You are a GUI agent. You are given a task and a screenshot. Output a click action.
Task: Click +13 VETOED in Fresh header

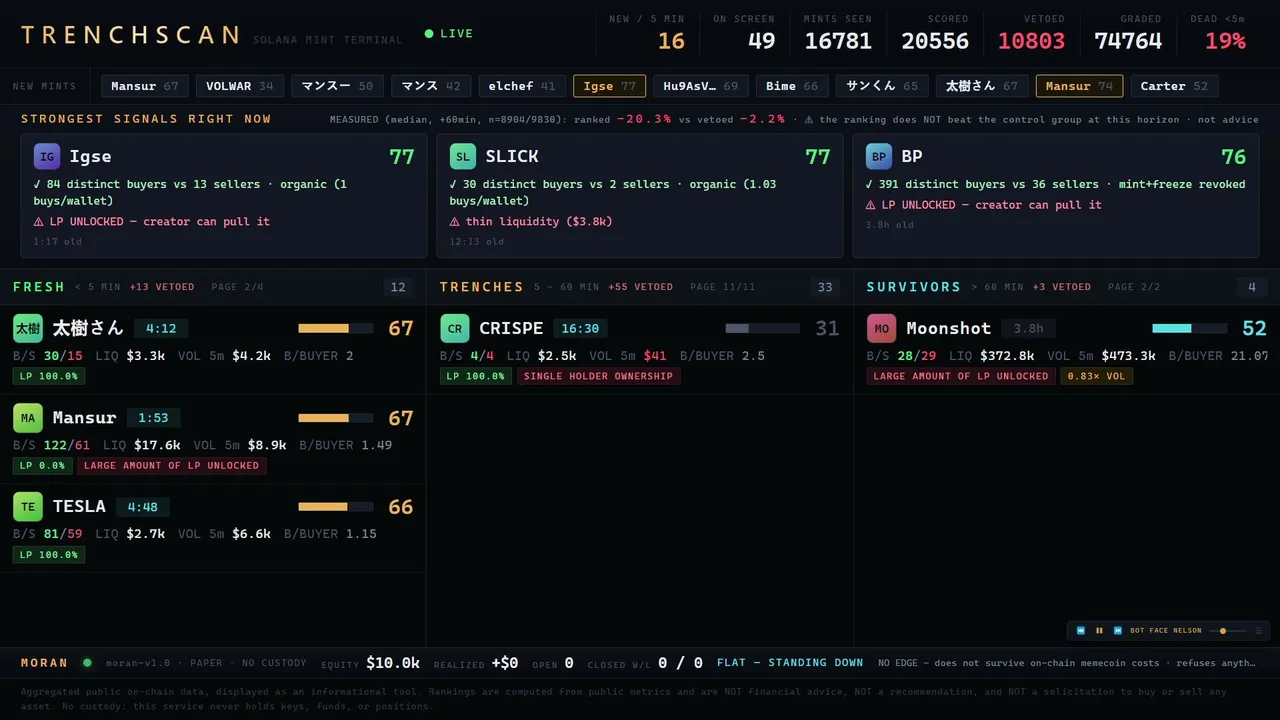point(162,287)
